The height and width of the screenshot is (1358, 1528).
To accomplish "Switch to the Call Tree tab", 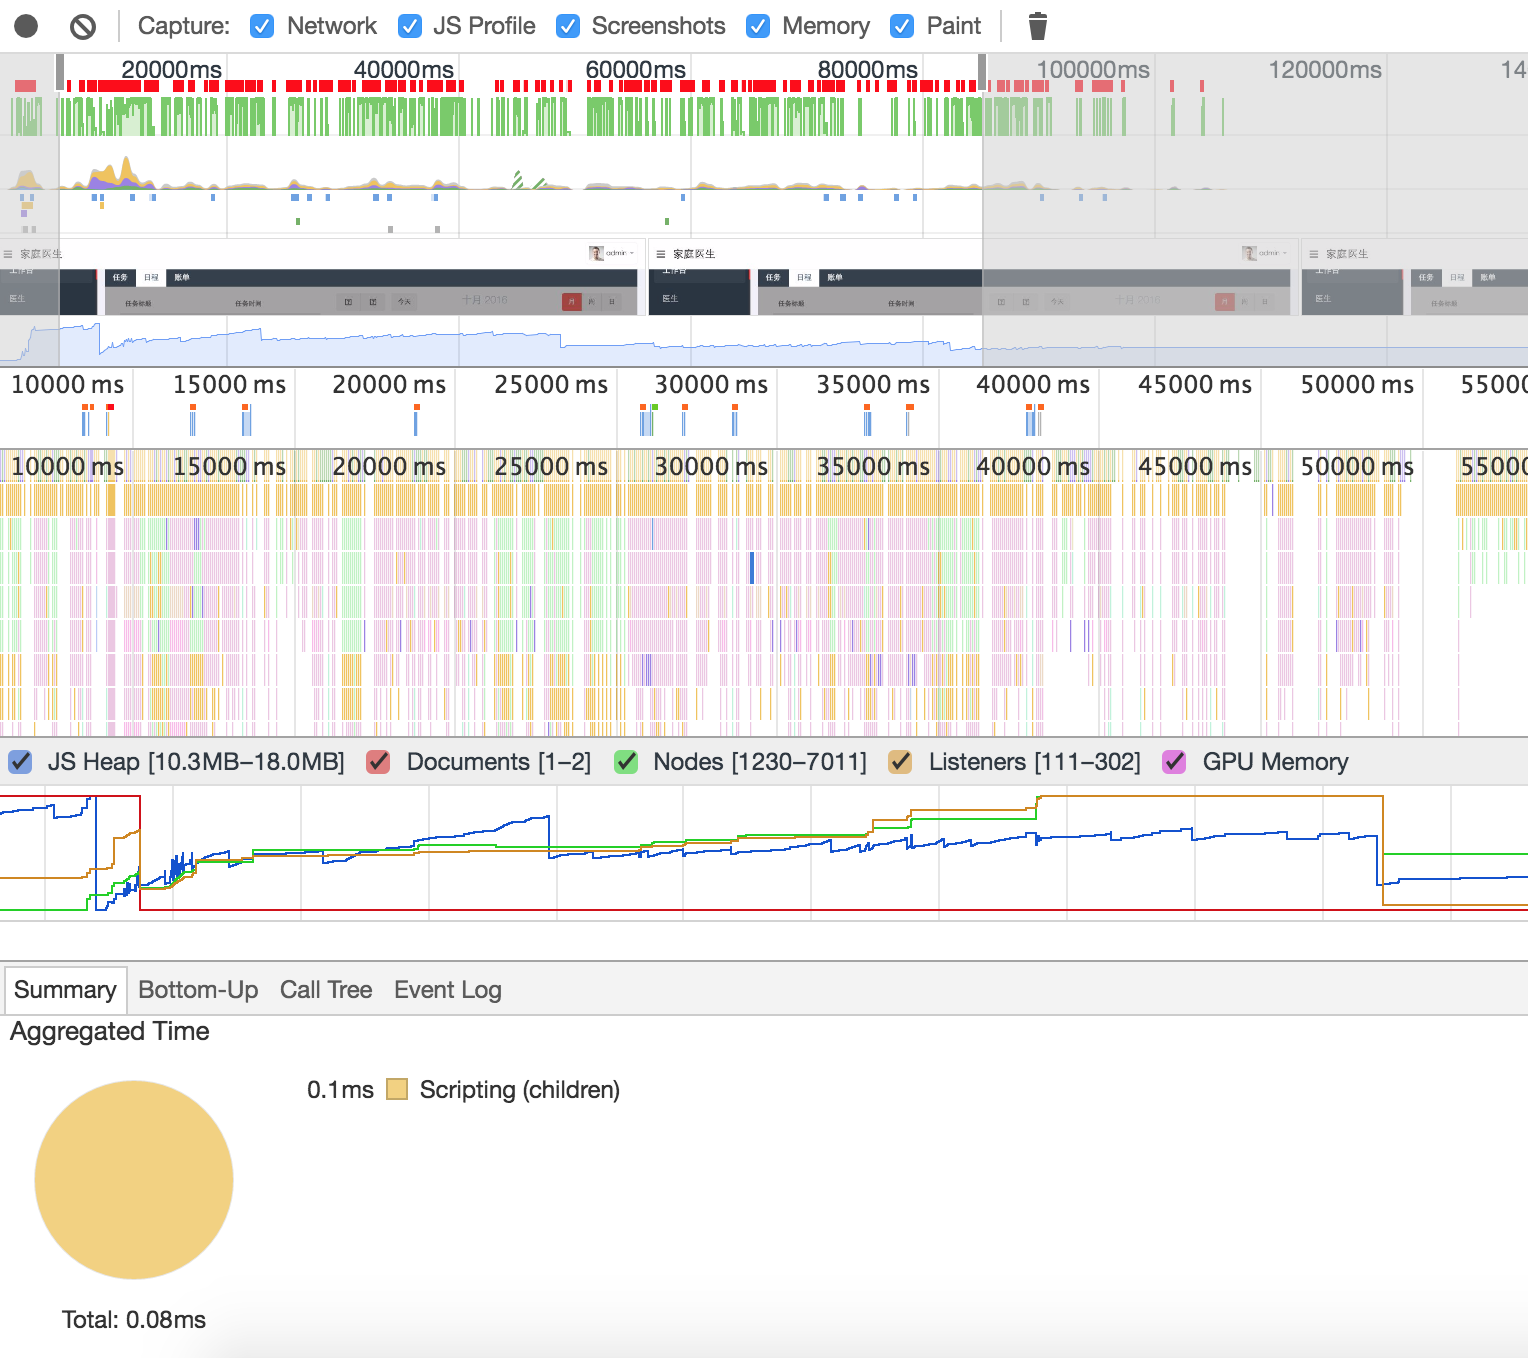I will [x=326, y=990].
